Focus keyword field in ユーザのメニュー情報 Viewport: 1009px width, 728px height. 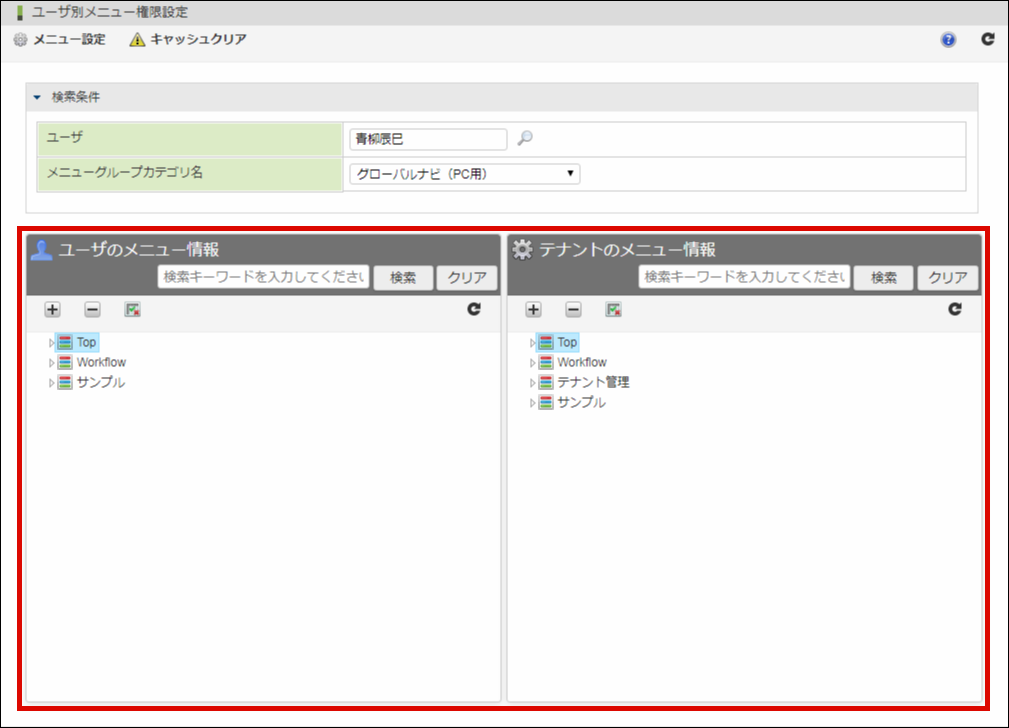pos(263,277)
